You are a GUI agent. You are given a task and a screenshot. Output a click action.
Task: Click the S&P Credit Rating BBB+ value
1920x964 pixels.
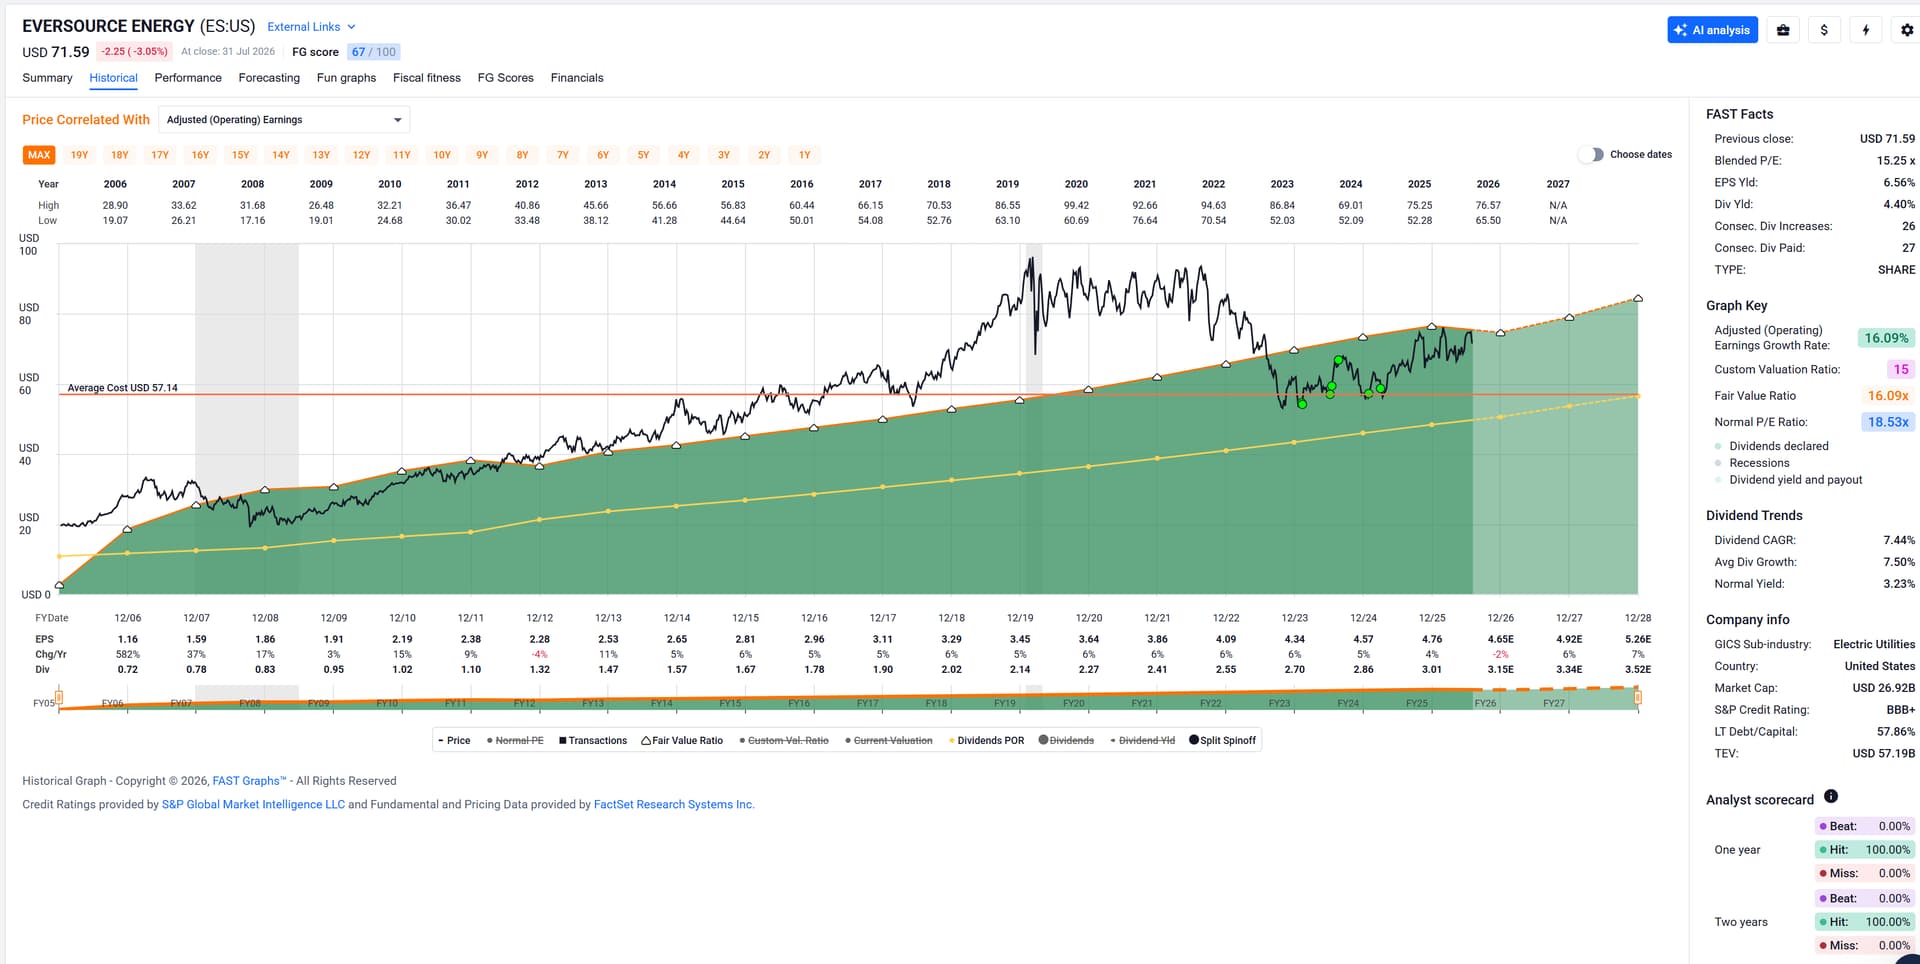tap(1900, 710)
